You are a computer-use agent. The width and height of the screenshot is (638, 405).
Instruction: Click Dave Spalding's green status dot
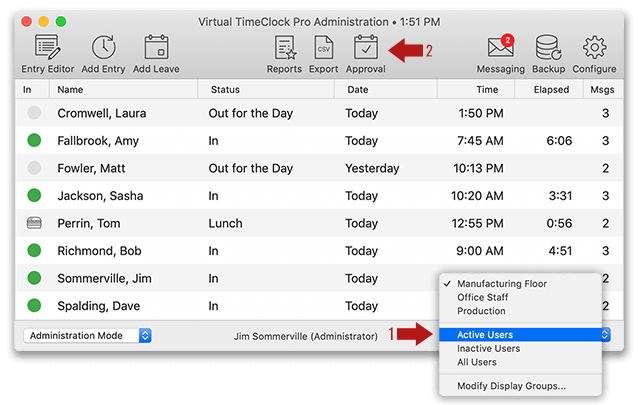(x=34, y=305)
